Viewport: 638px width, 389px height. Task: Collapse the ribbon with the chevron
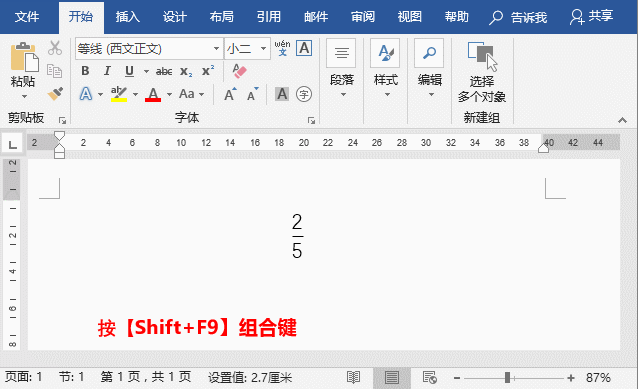pos(622,120)
